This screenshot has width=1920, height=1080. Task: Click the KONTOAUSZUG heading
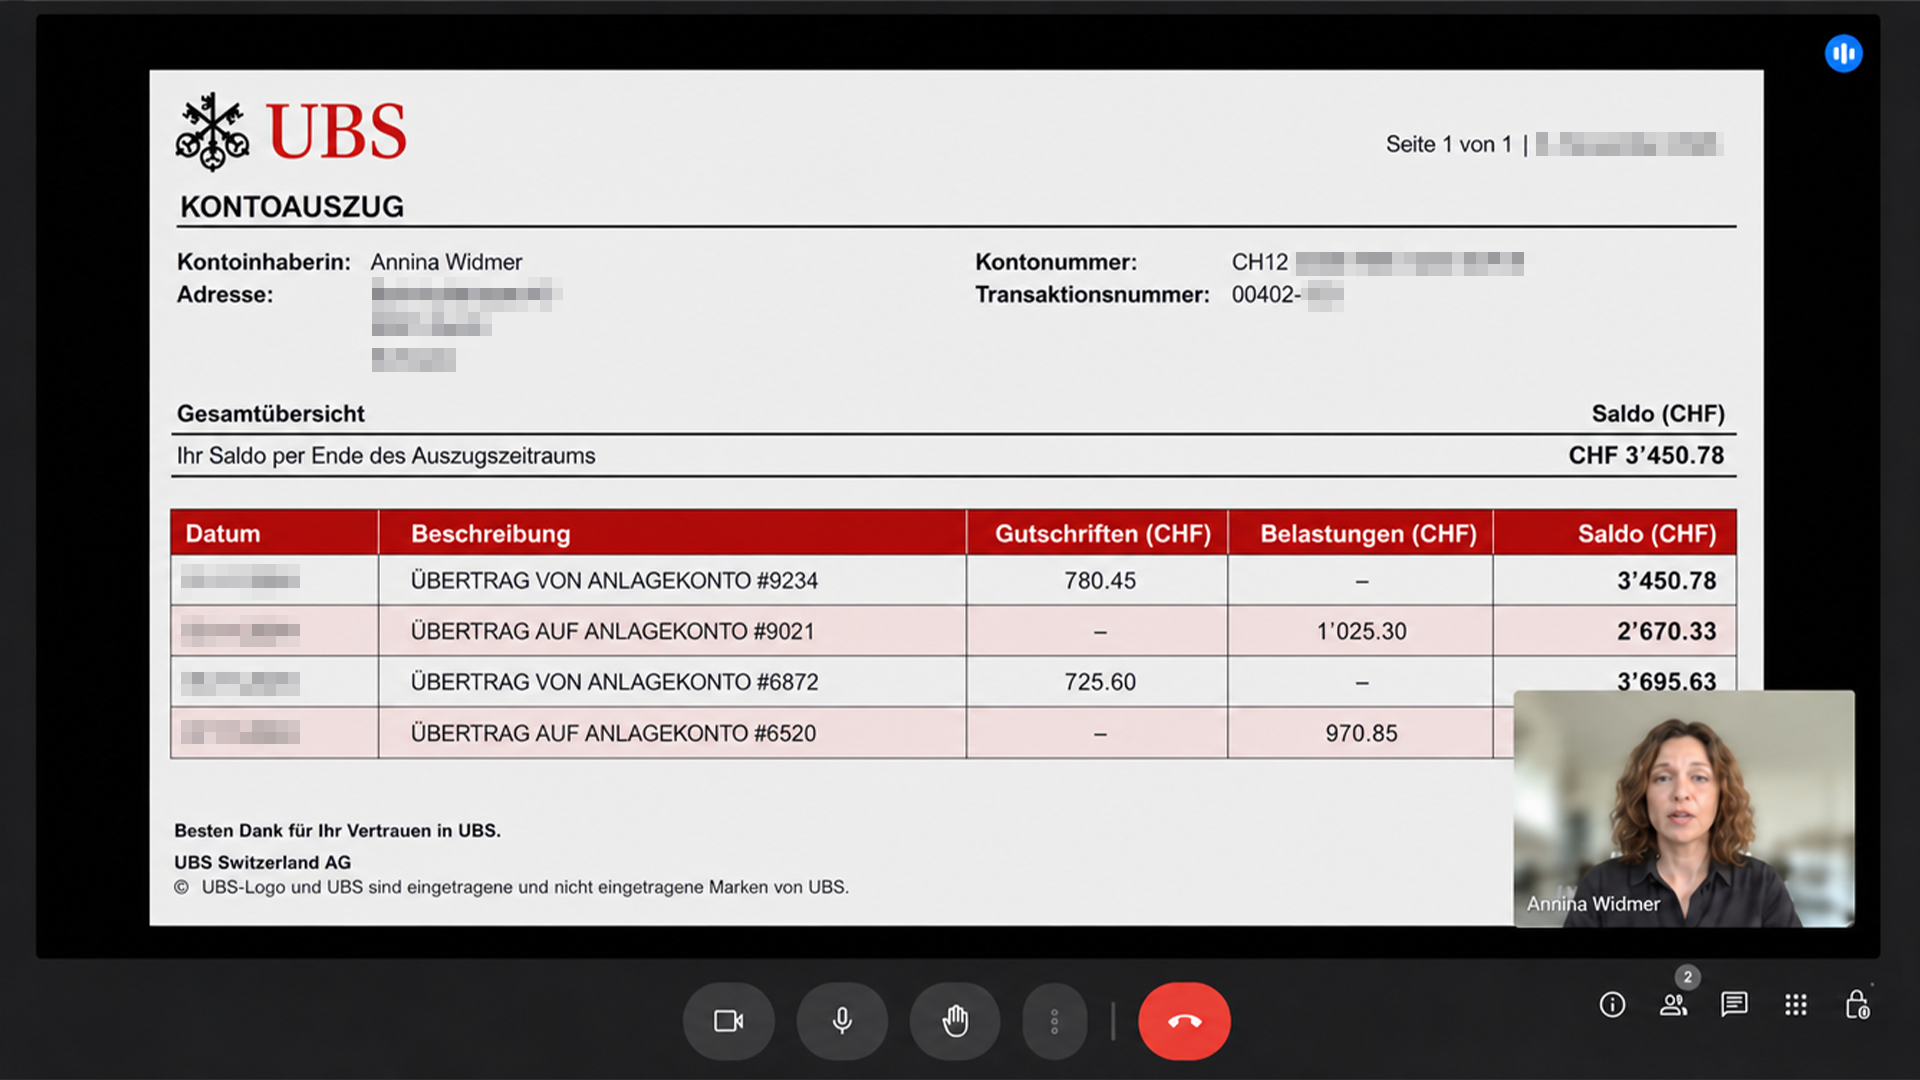tap(292, 207)
